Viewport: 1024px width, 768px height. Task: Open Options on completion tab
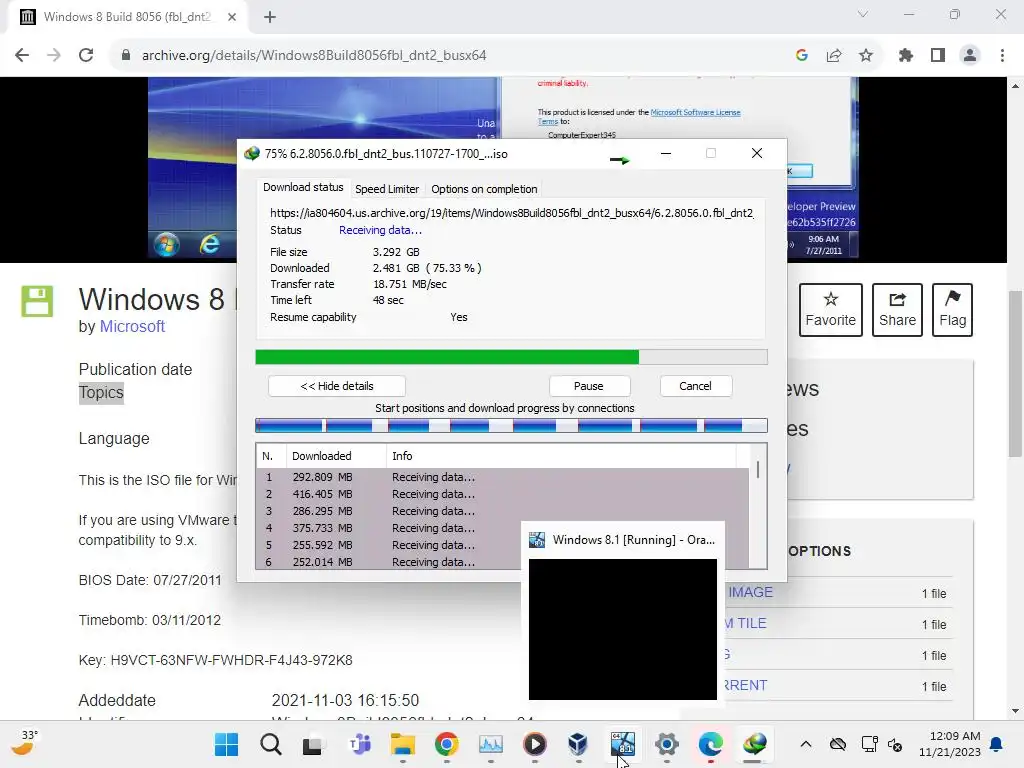(484, 189)
